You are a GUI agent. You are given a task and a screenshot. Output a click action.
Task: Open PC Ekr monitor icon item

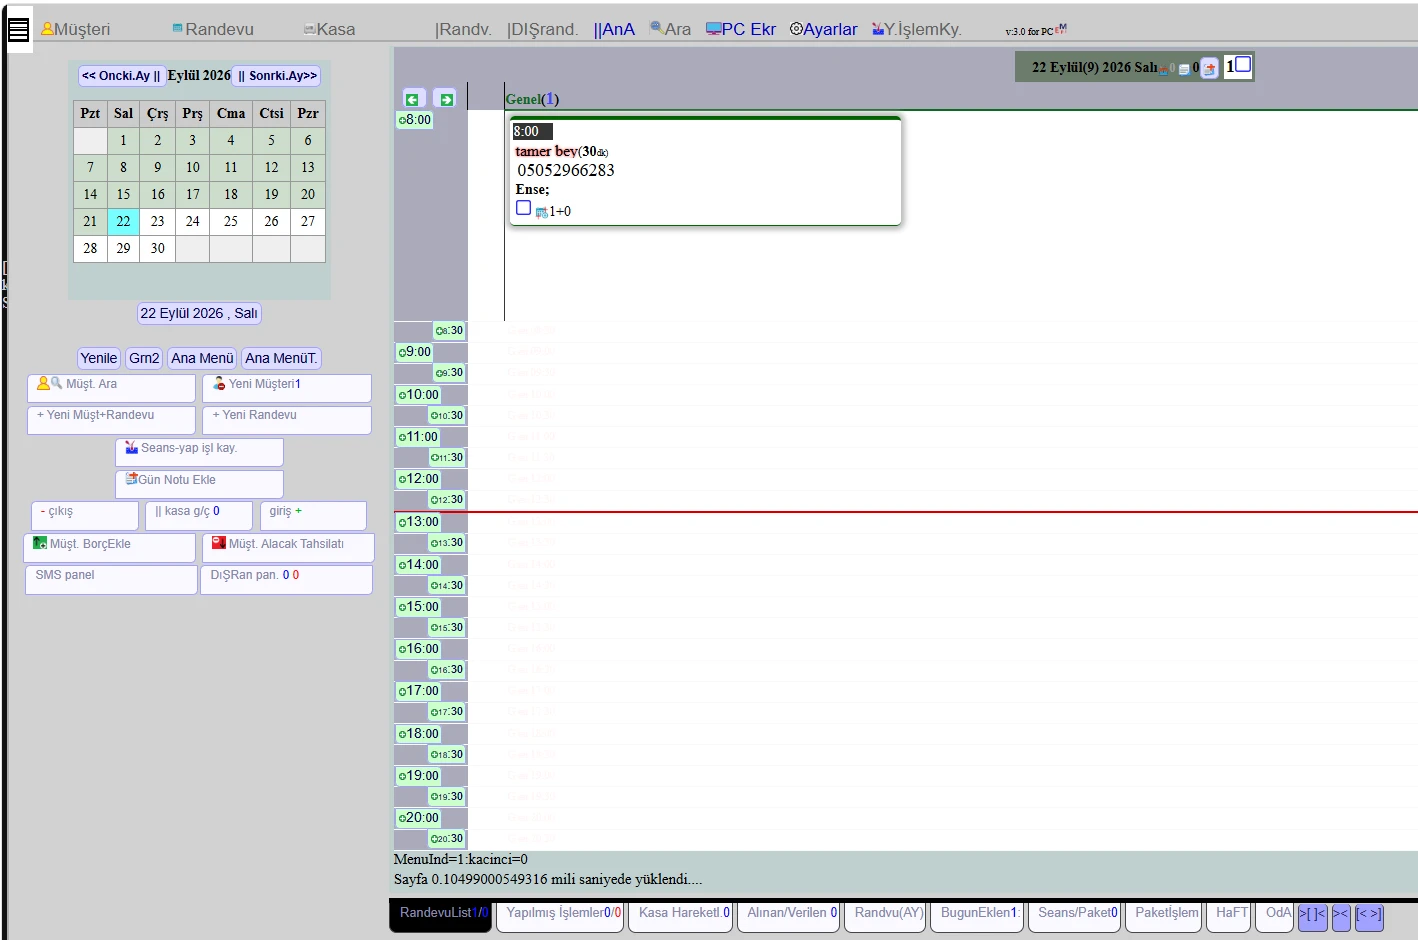click(x=740, y=29)
